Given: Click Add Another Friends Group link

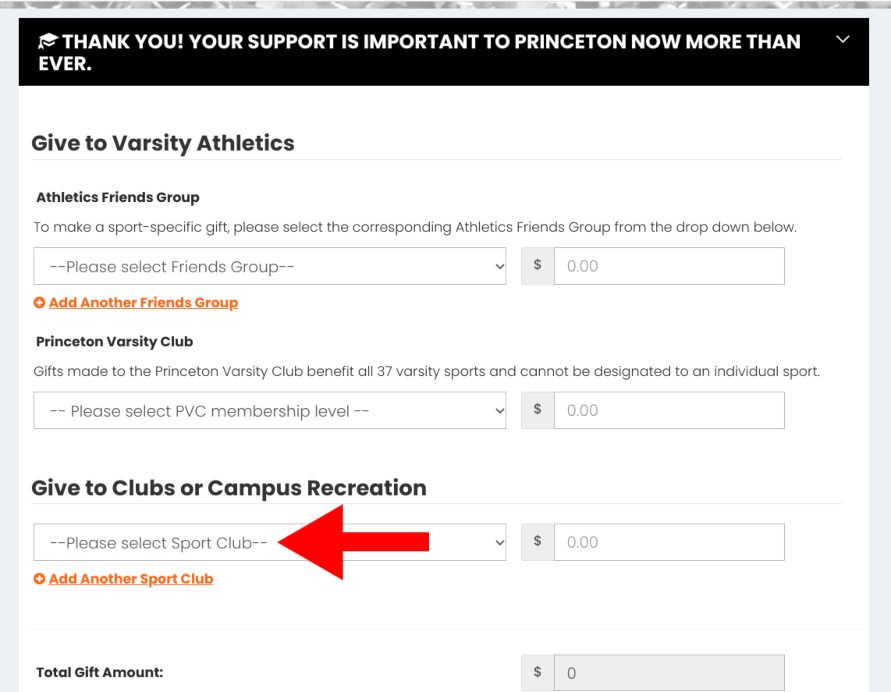Looking at the screenshot, I should (x=143, y=303).
